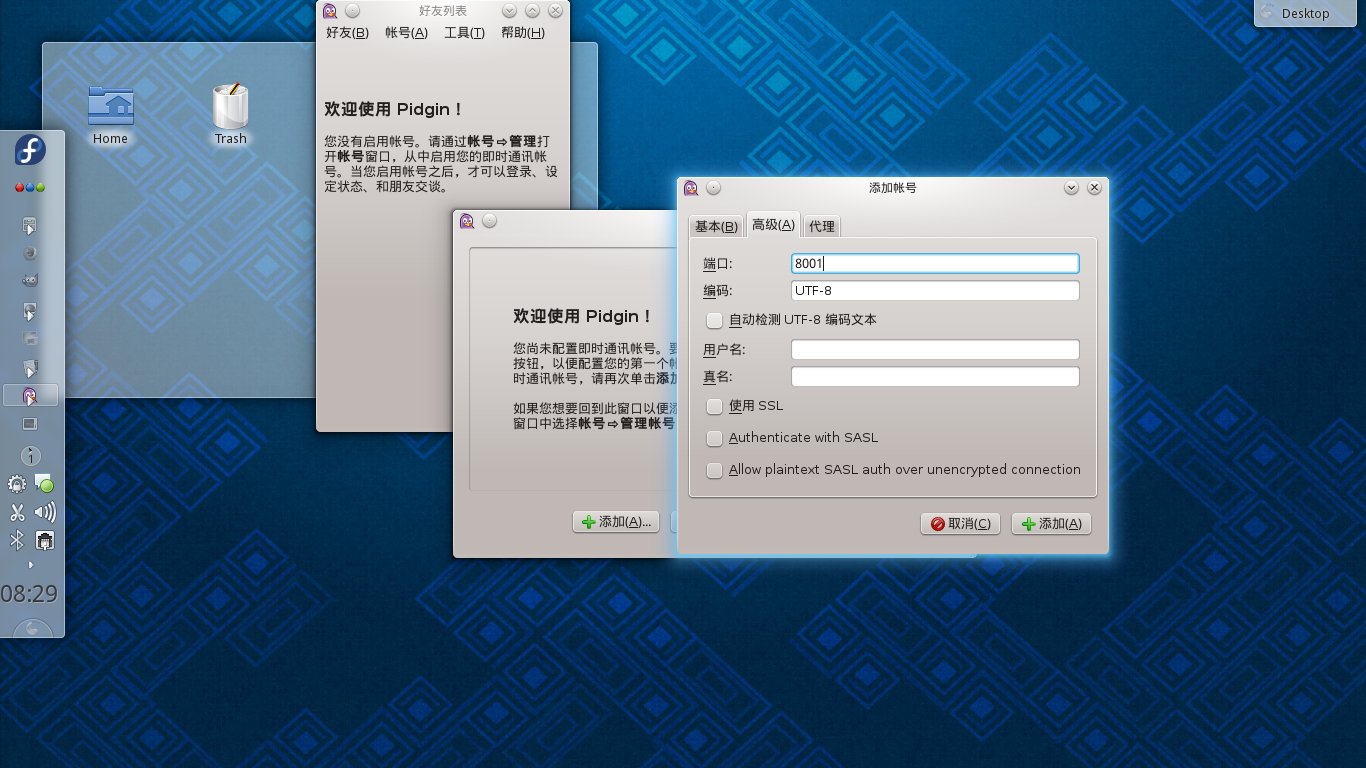This screenshot has height=768, width=1366.
Task: Open the scissors clipboard tray icon
Action: [x=17, y=513]
